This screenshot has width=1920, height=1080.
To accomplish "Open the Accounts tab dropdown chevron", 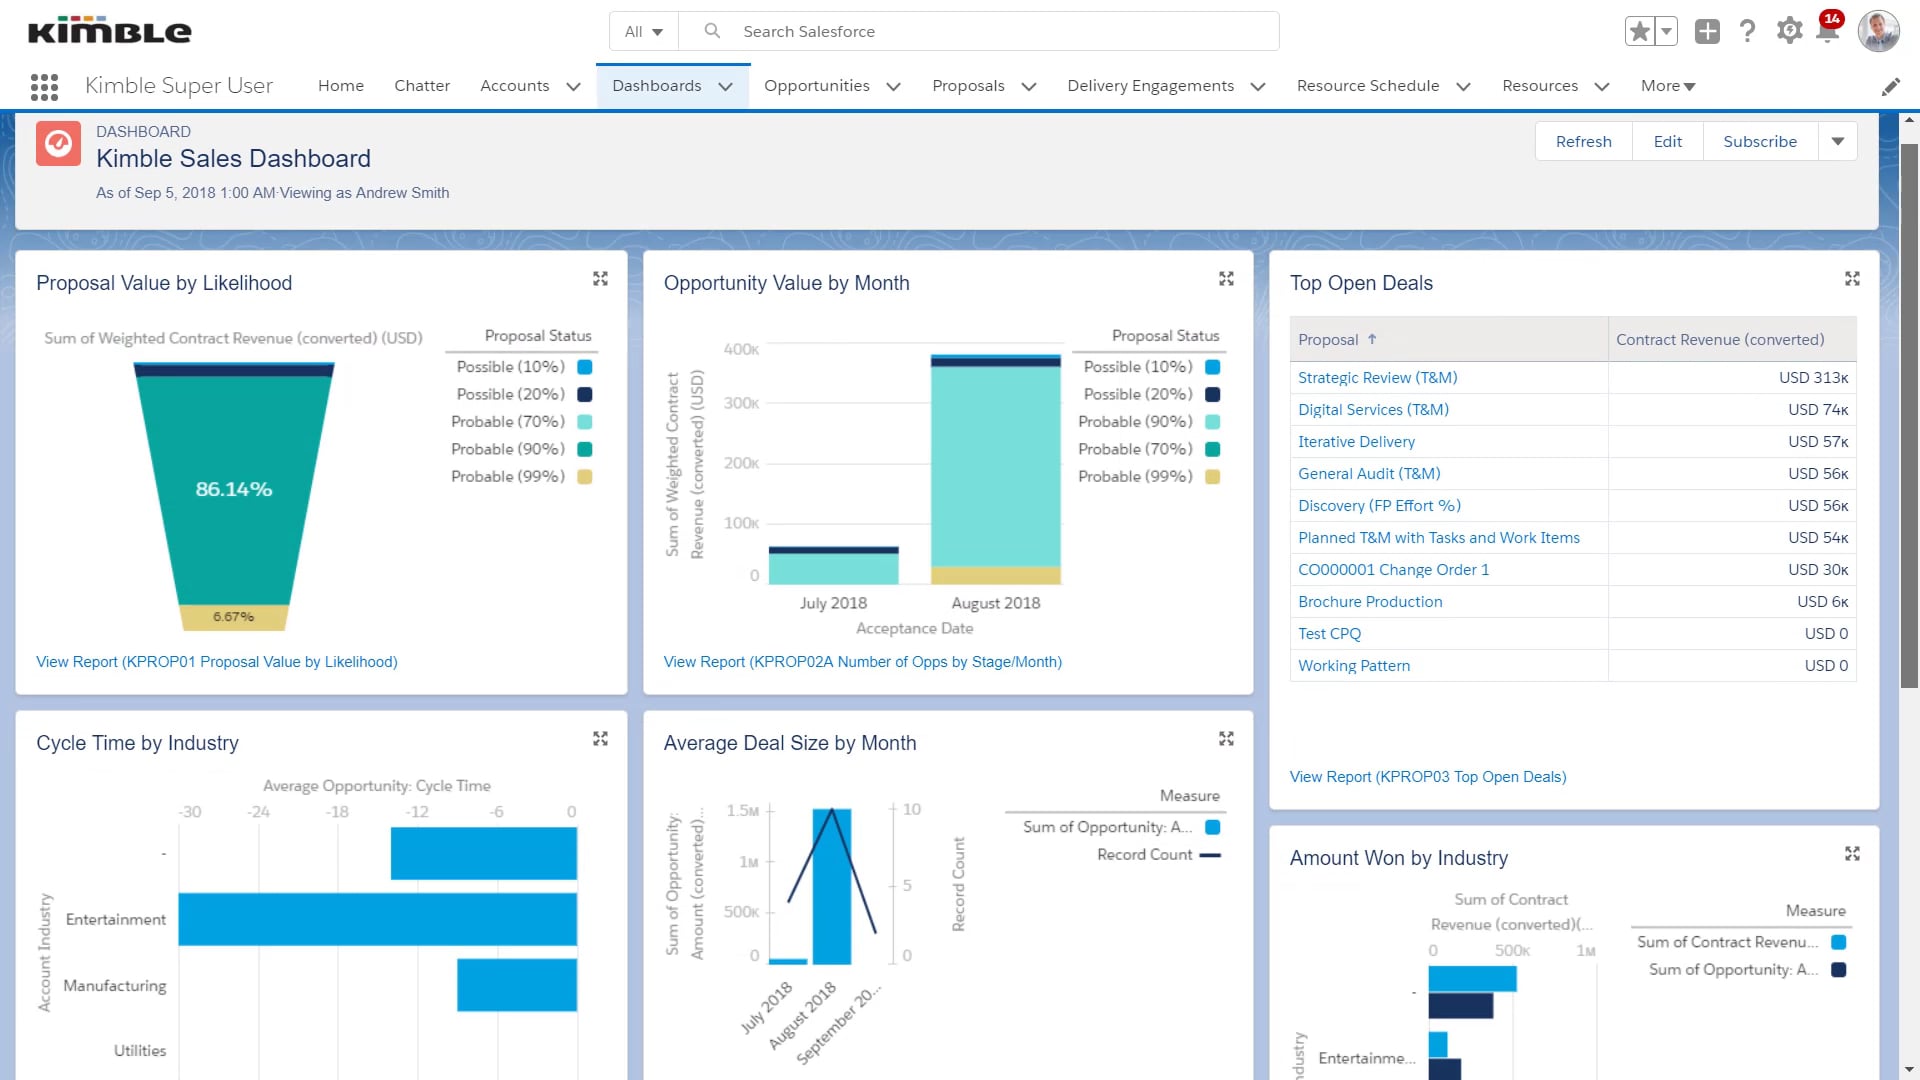I will coord(573,87).
